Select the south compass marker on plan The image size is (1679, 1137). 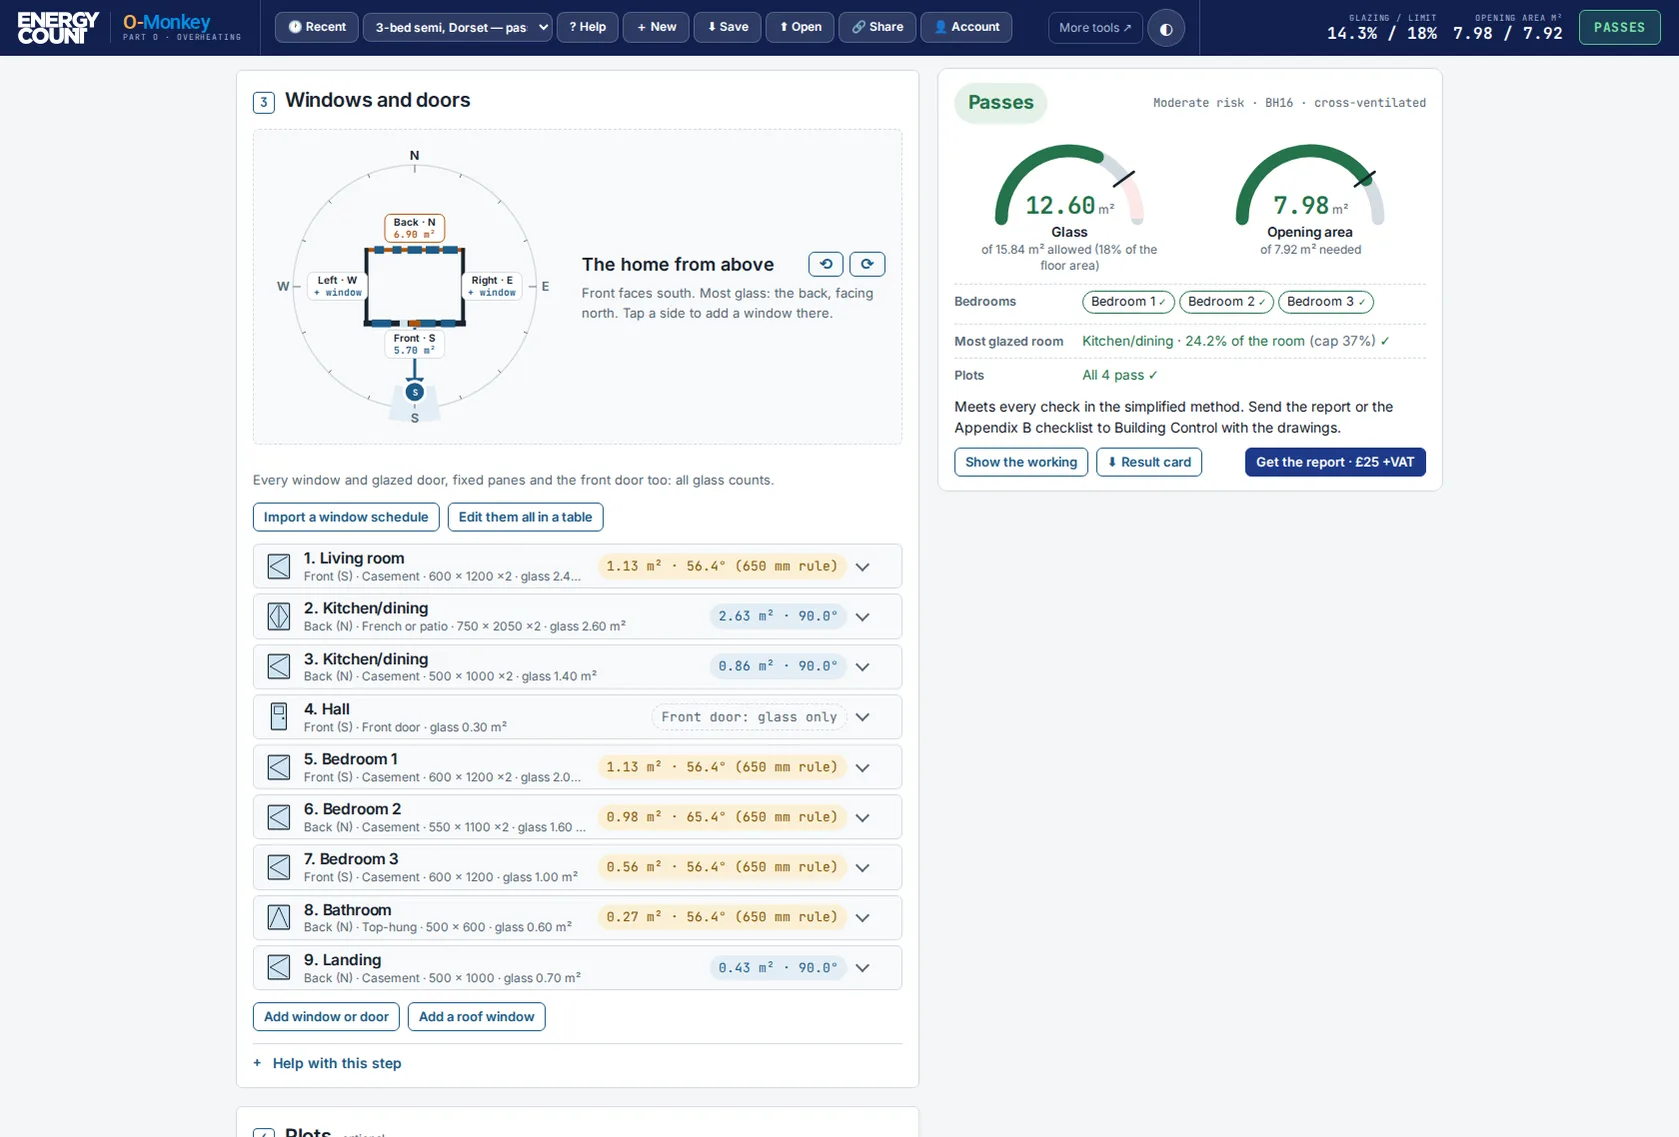tap(415, 392)
